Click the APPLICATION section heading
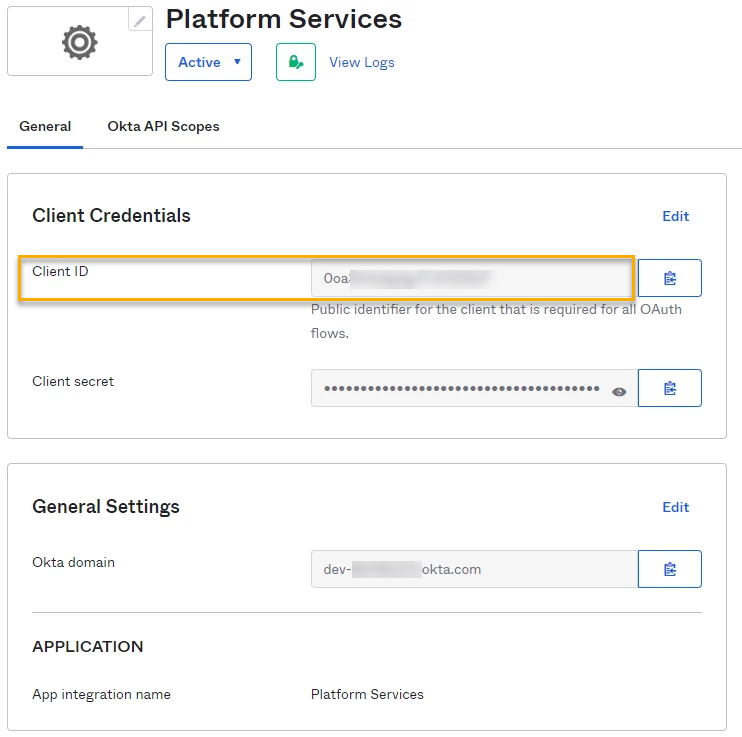 pyautogui.click(x=88, y=647)
